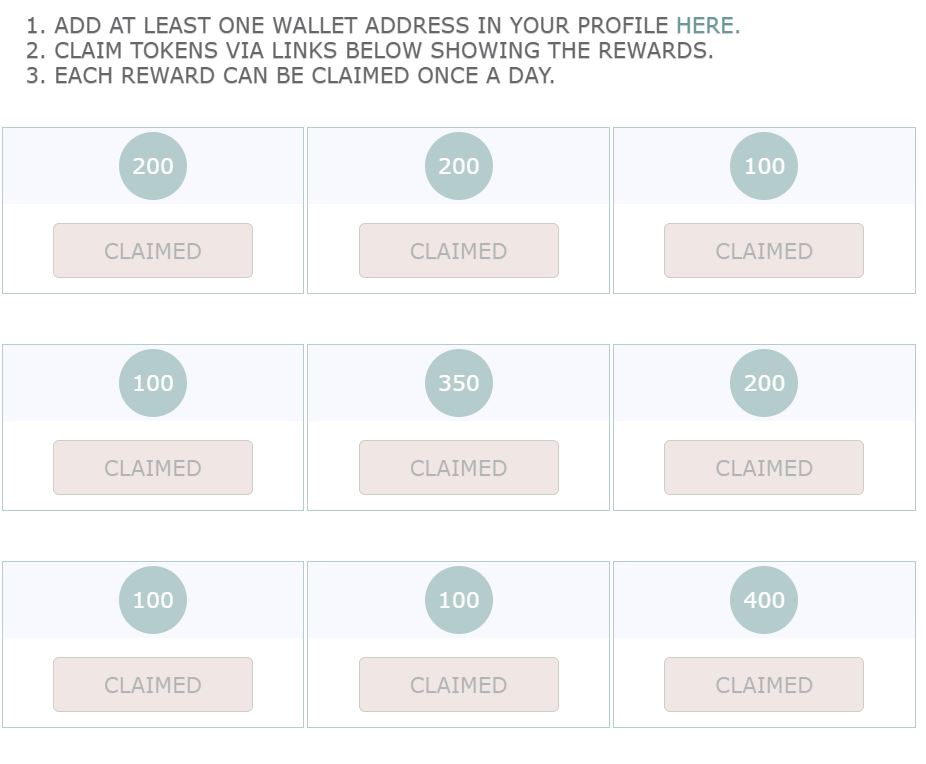The image size is (926, 764).
Task: Select the 200 badge in first row, middle card
Action: coord(459,166)
